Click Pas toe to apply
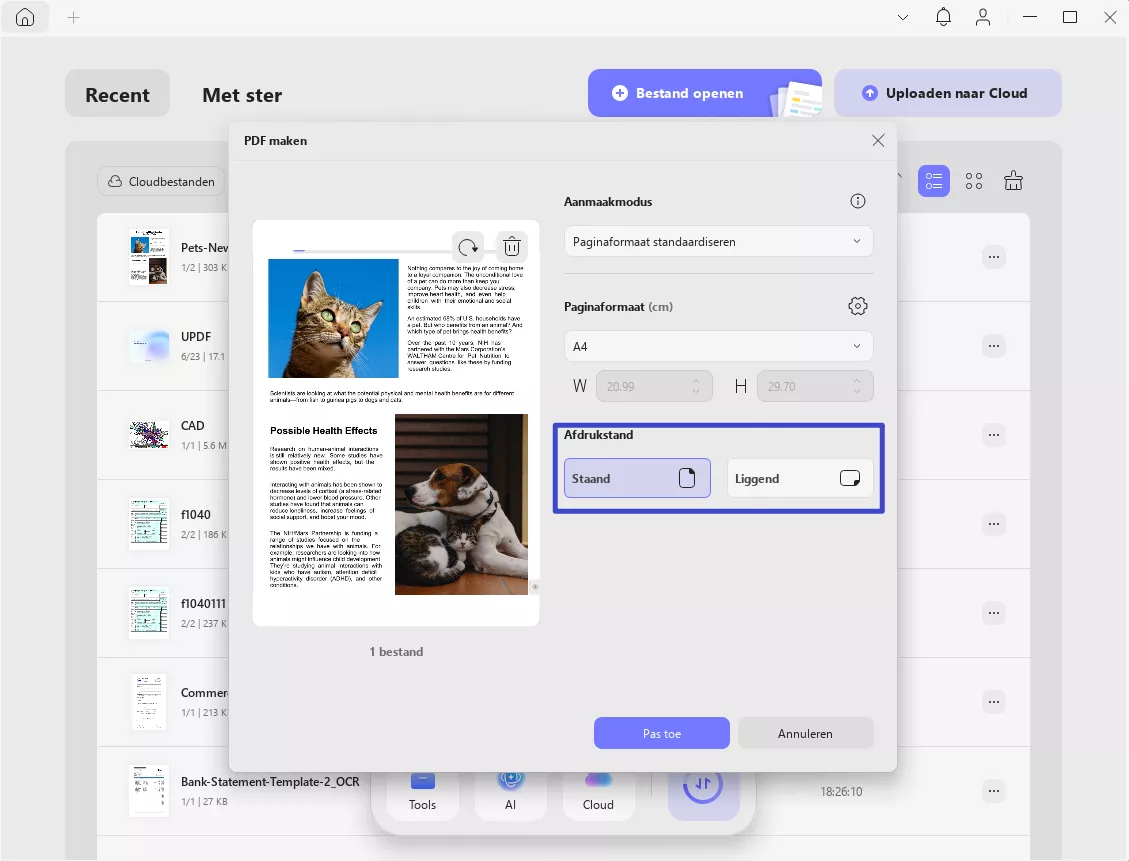This screenshot has height=861, width=1129. pyautogui.click(x=662, y=733)
